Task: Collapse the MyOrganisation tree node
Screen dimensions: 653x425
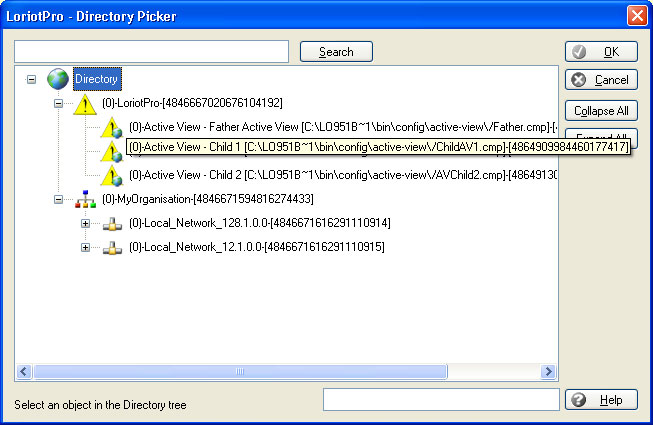Action: click(58, 199)
